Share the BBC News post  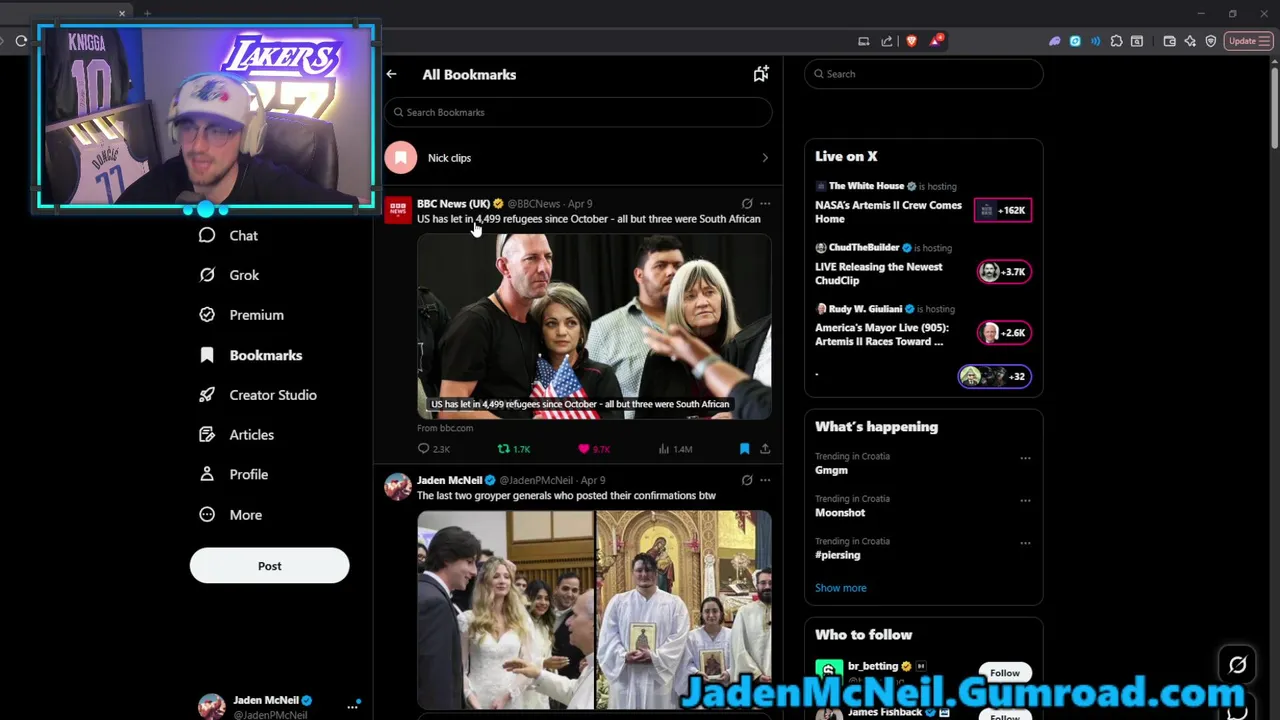765,449
